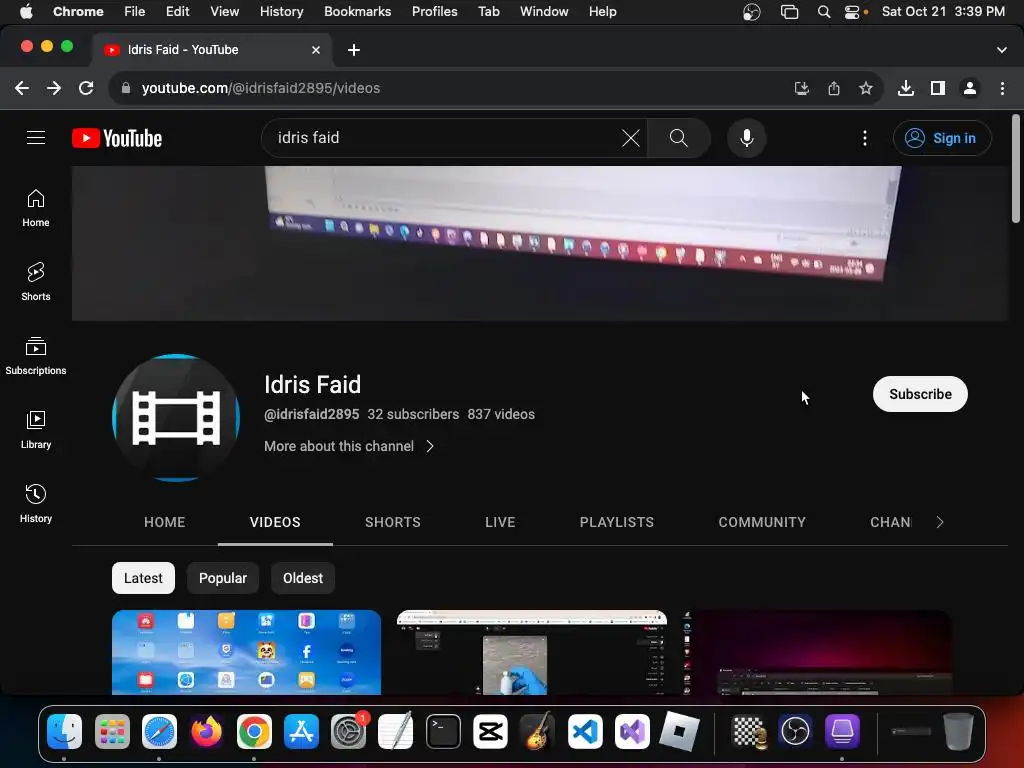Viewport: 1024px width, 768px height.
Task: Open the YouTube guide hamburger menu
Action: coord(36,138)
